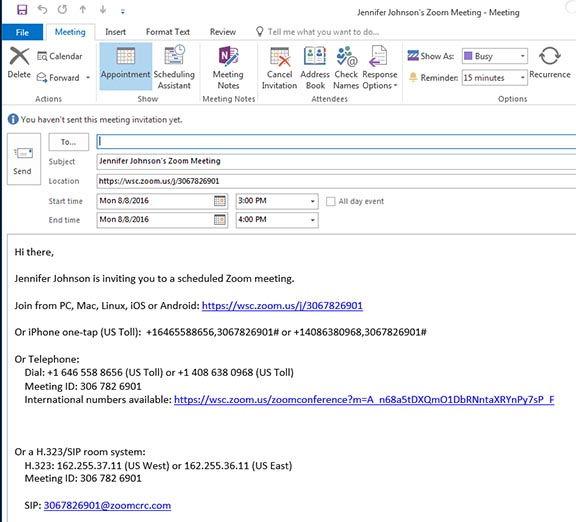Click the 'Hi there,' line in the message body
This screenshot has height=522, width=576.
pos(34,252)
